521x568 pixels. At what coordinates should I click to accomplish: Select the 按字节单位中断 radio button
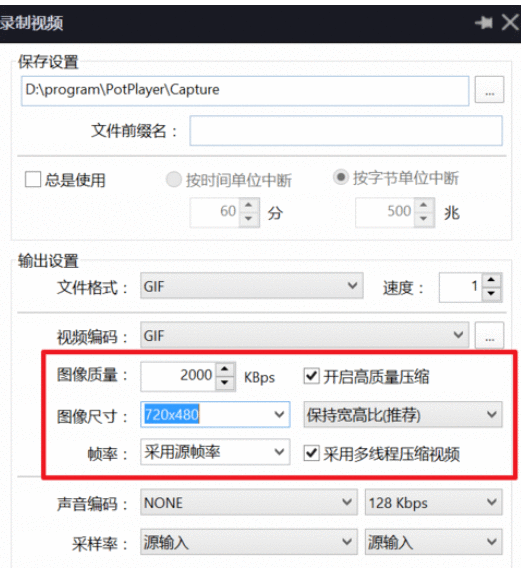click(341, 177)
